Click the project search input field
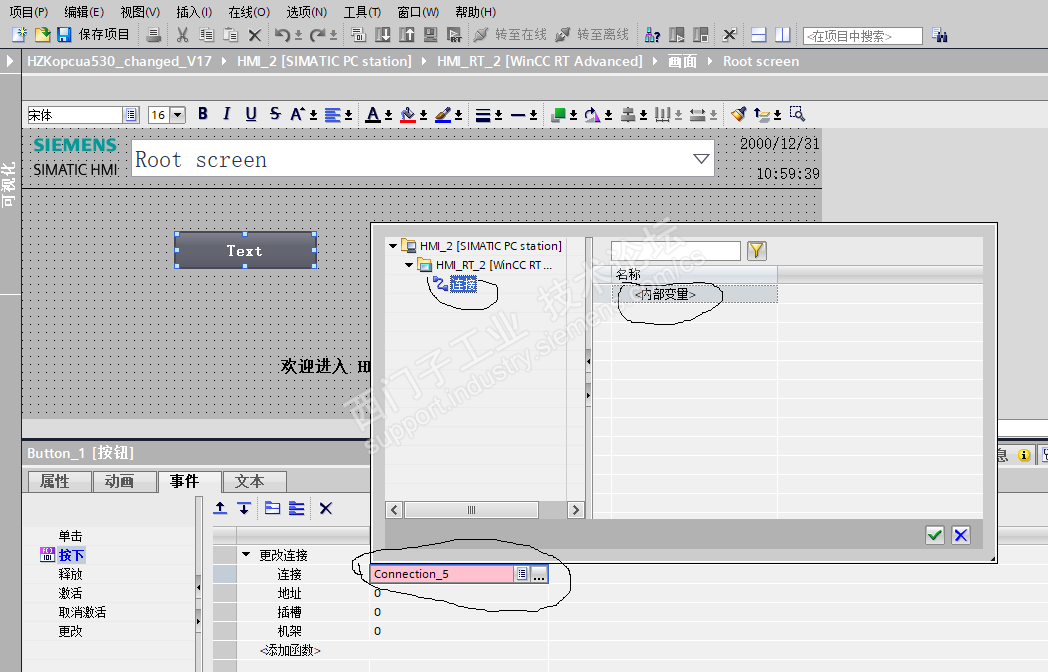Image resolution: width=1048 pixels, height=672 pixels. point(862,36)
